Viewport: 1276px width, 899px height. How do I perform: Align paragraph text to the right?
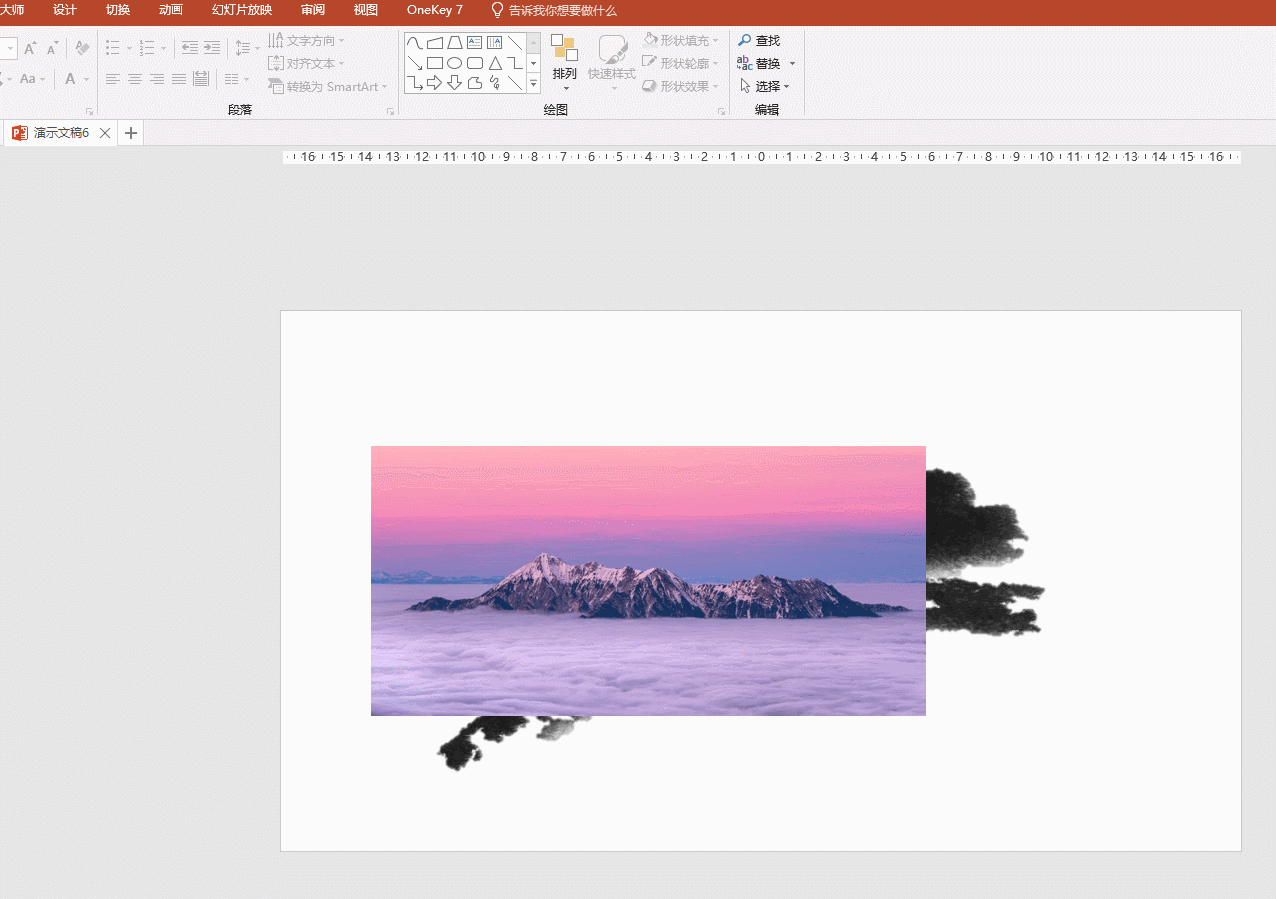pyautogui.click(x=157, y=79)
